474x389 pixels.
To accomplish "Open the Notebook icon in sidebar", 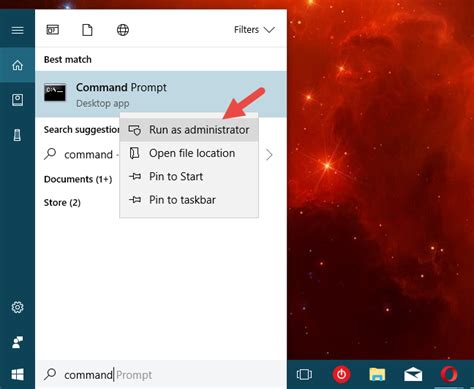I will click(17, 100).
